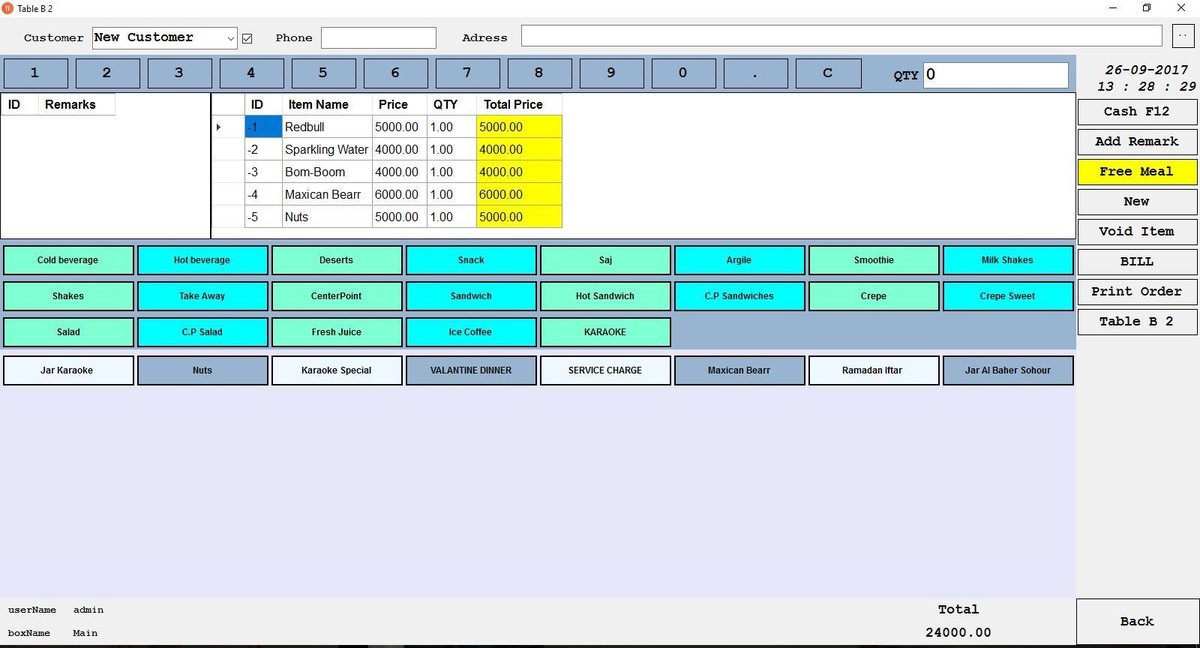
Task: Open the Ice Coffee category
Action: tap(471, 332)
